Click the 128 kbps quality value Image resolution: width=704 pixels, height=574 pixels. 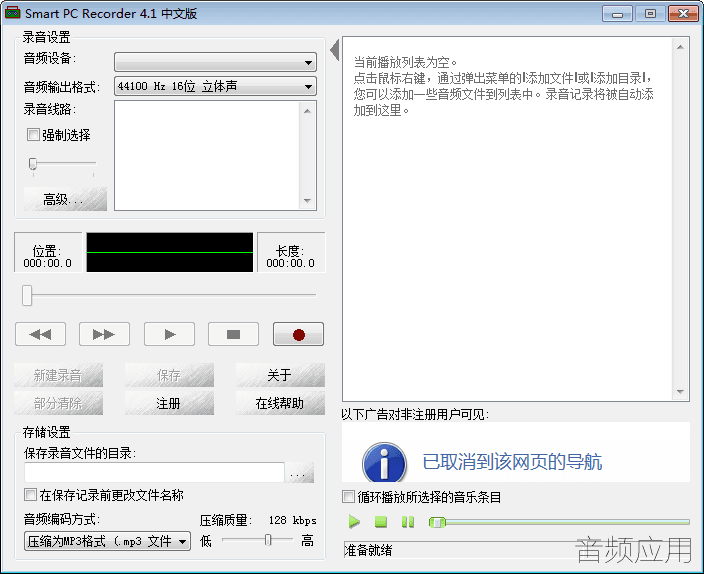coord(293,520)
